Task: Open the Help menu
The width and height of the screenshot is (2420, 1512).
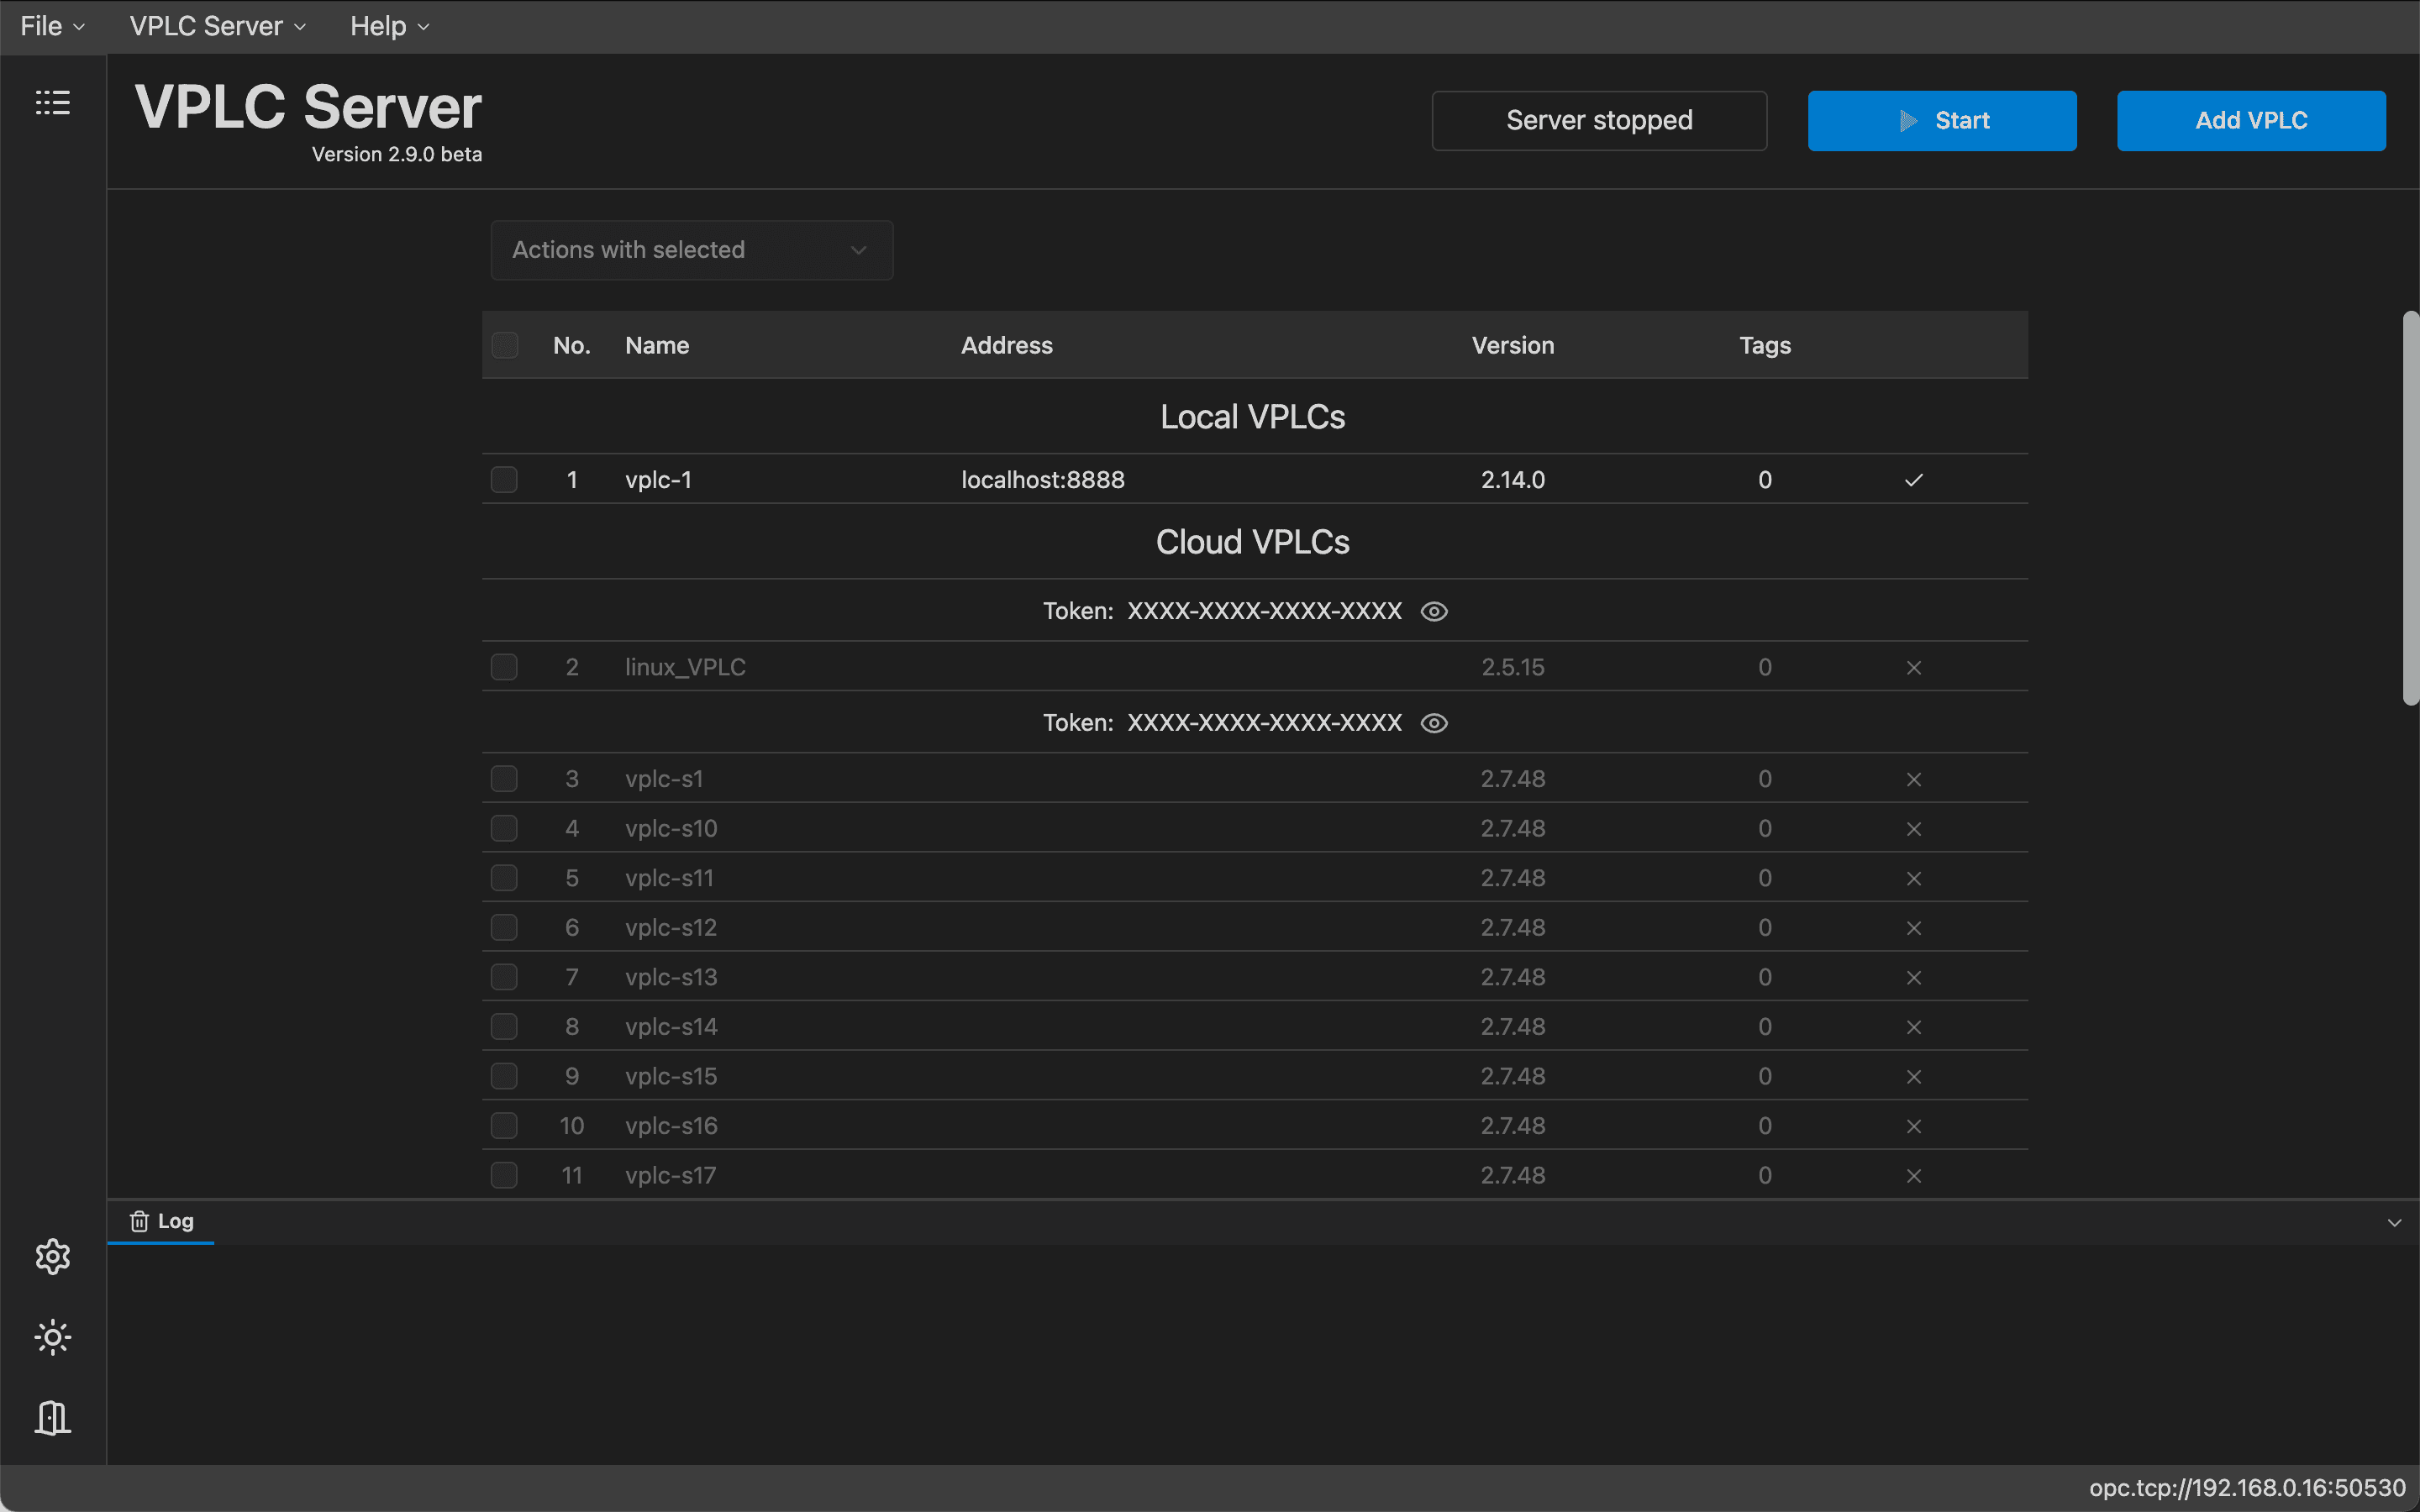Action: point(389,26)
